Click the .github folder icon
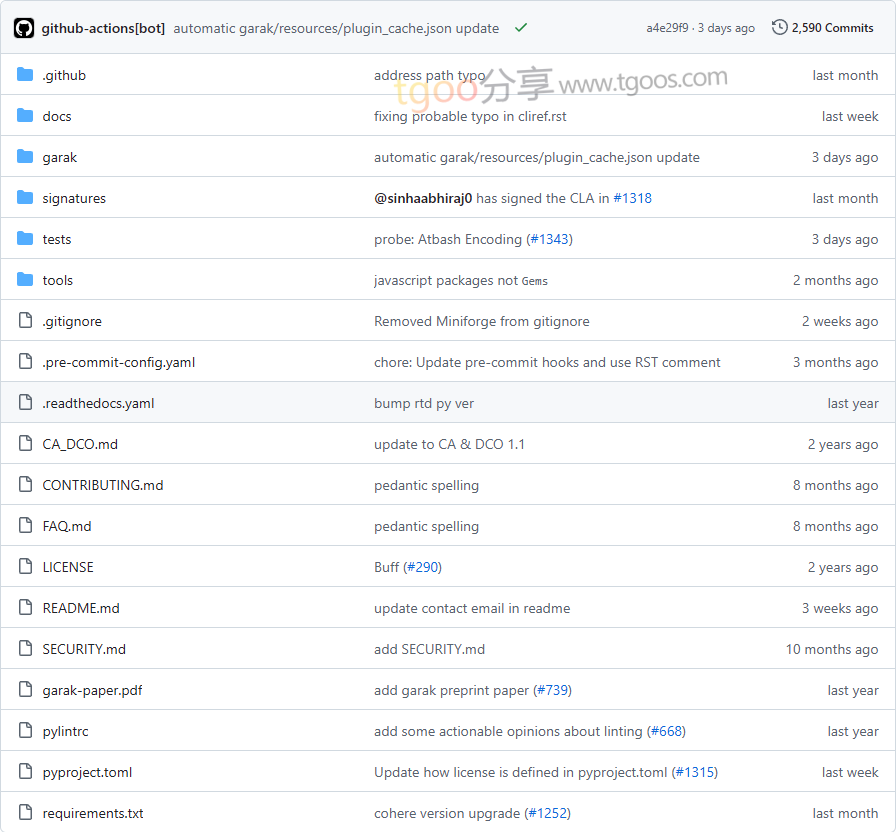896x833 pixels. pos(25,74)
